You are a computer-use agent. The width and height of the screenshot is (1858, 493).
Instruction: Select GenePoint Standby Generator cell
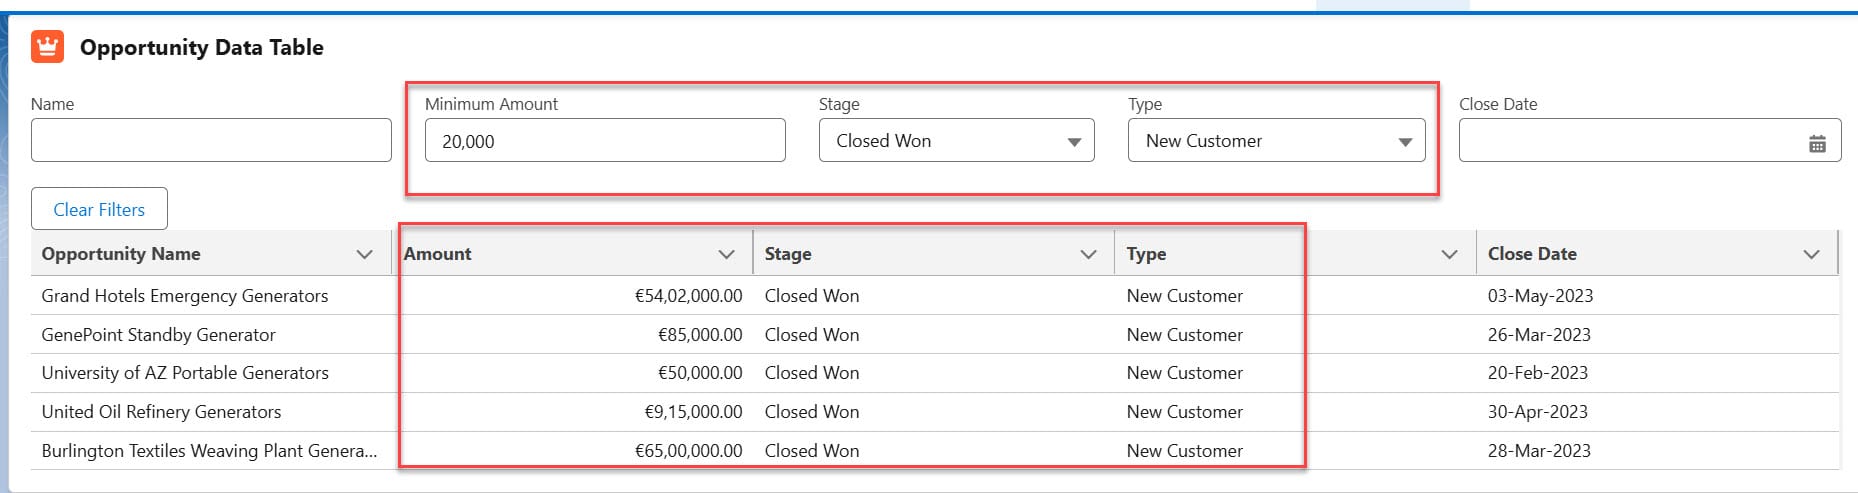click(158, 335)
